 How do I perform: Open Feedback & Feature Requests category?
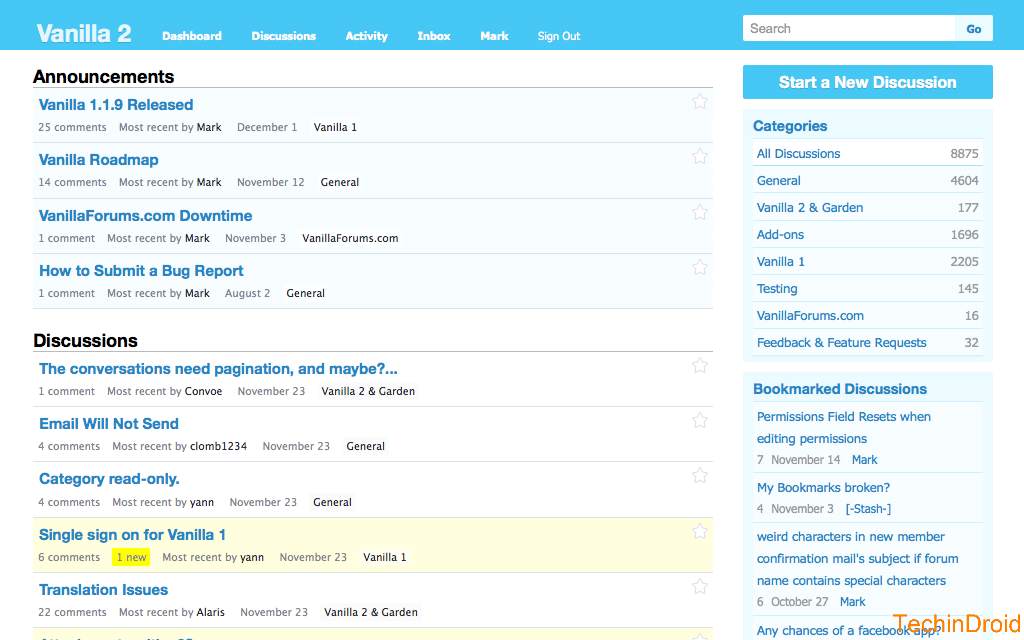(841, 343)
